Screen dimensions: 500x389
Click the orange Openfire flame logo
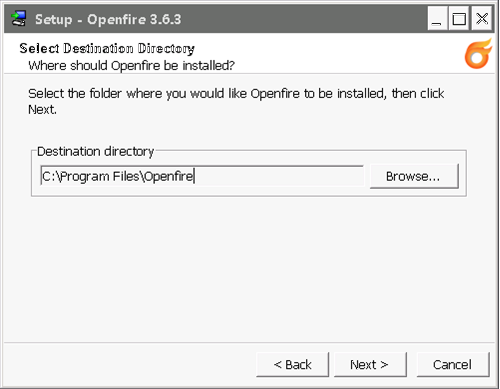coord(478,54)
